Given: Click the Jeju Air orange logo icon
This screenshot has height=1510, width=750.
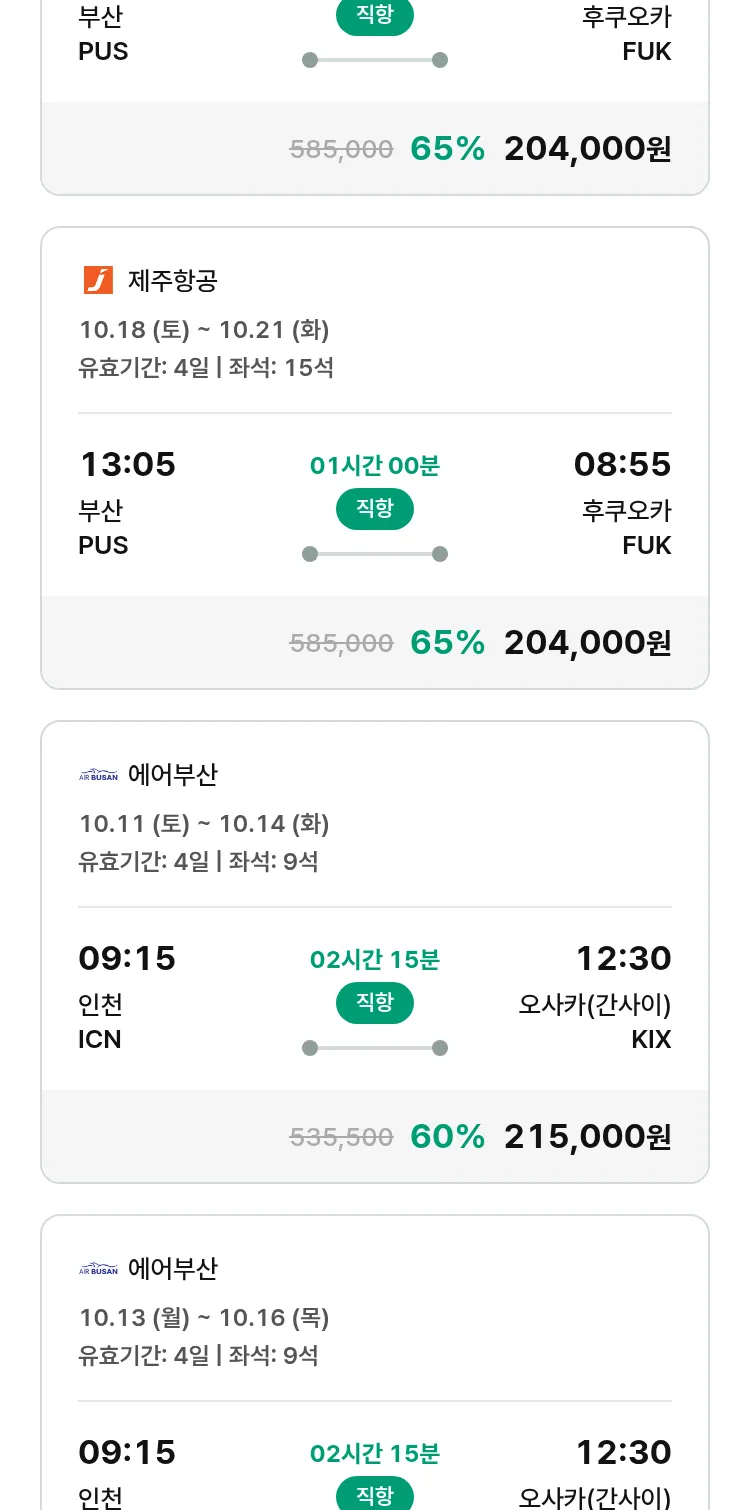Looking at the screenshot, I should pos(98,280).
